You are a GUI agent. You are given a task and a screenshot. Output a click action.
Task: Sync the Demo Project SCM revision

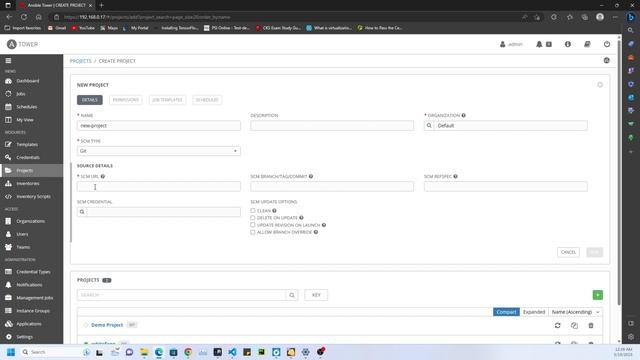click(558, 325)
